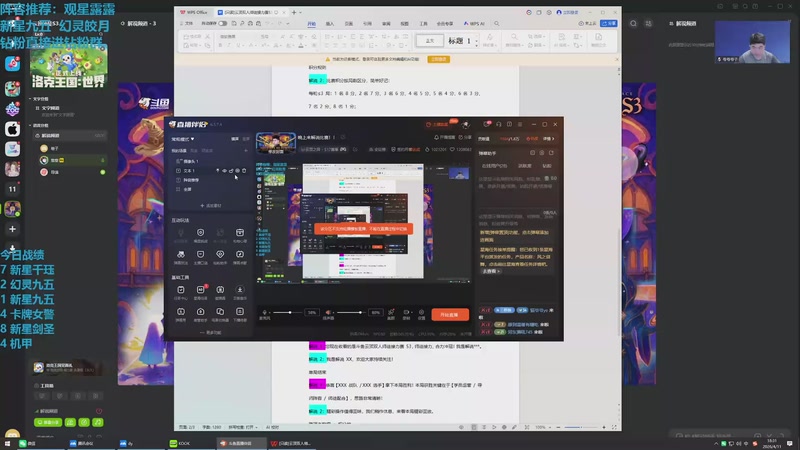Mute microphone icon in streaming app
800x450 pixels.
(264, 312)
